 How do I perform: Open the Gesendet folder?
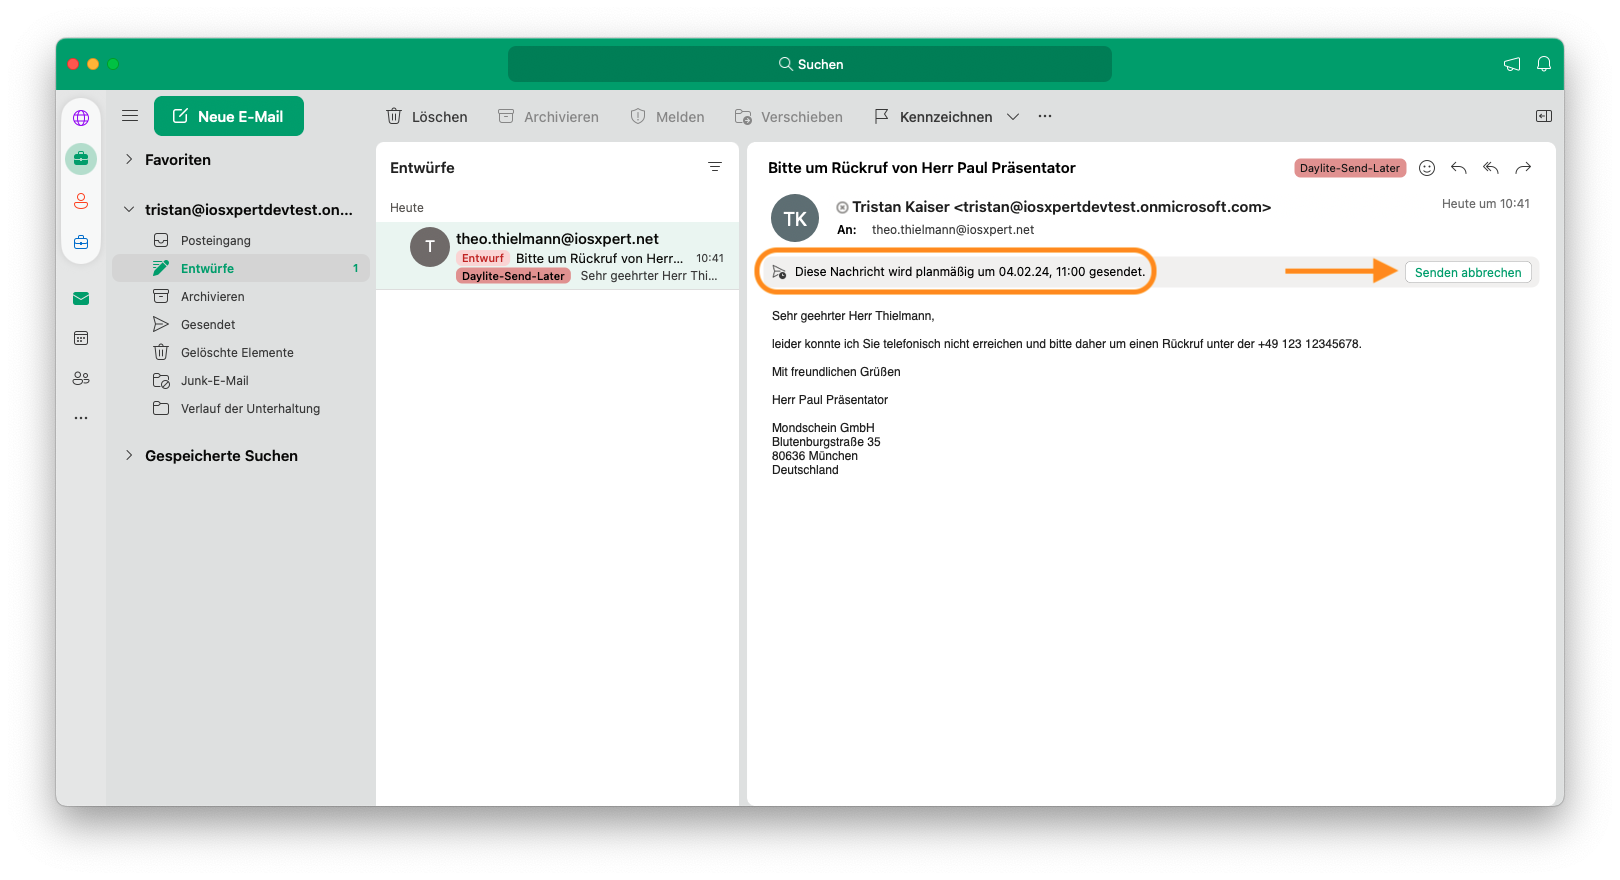(x=241, y=324)
